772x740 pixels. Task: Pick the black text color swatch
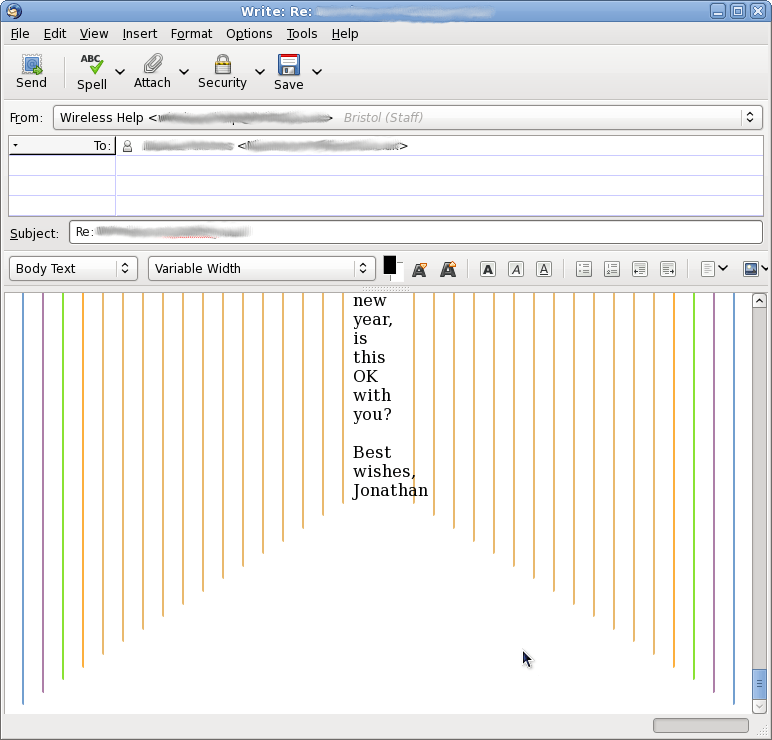click(390, 265)
